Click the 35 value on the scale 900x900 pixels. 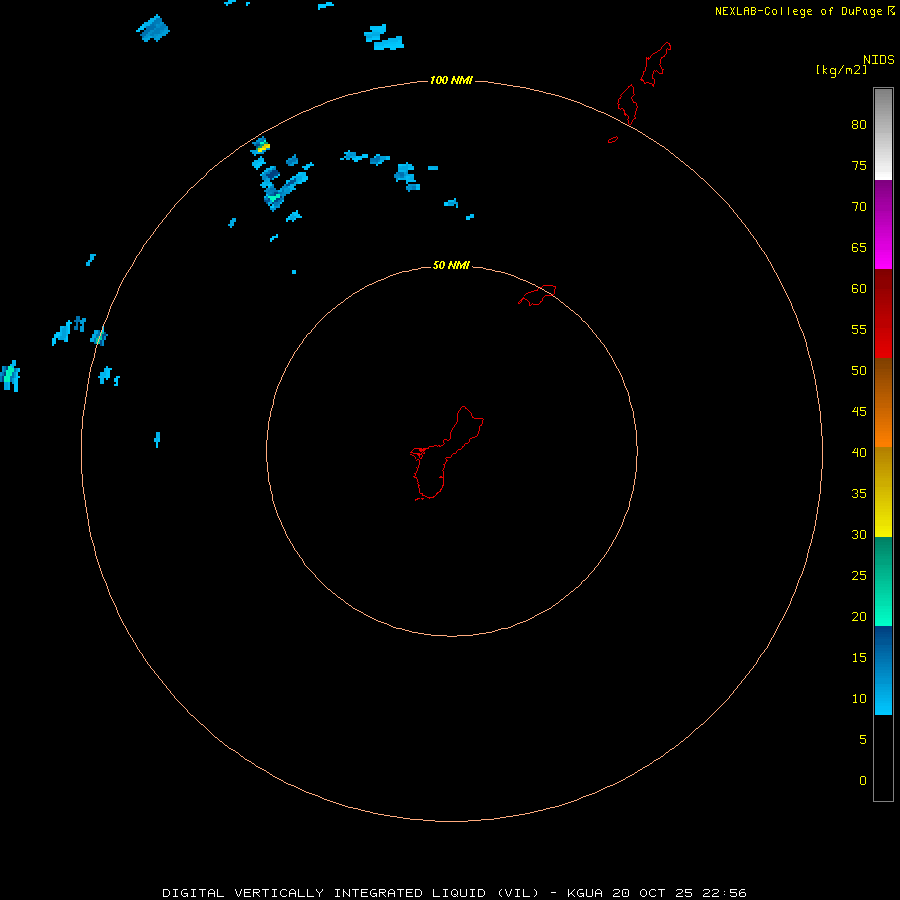(859, 494)
